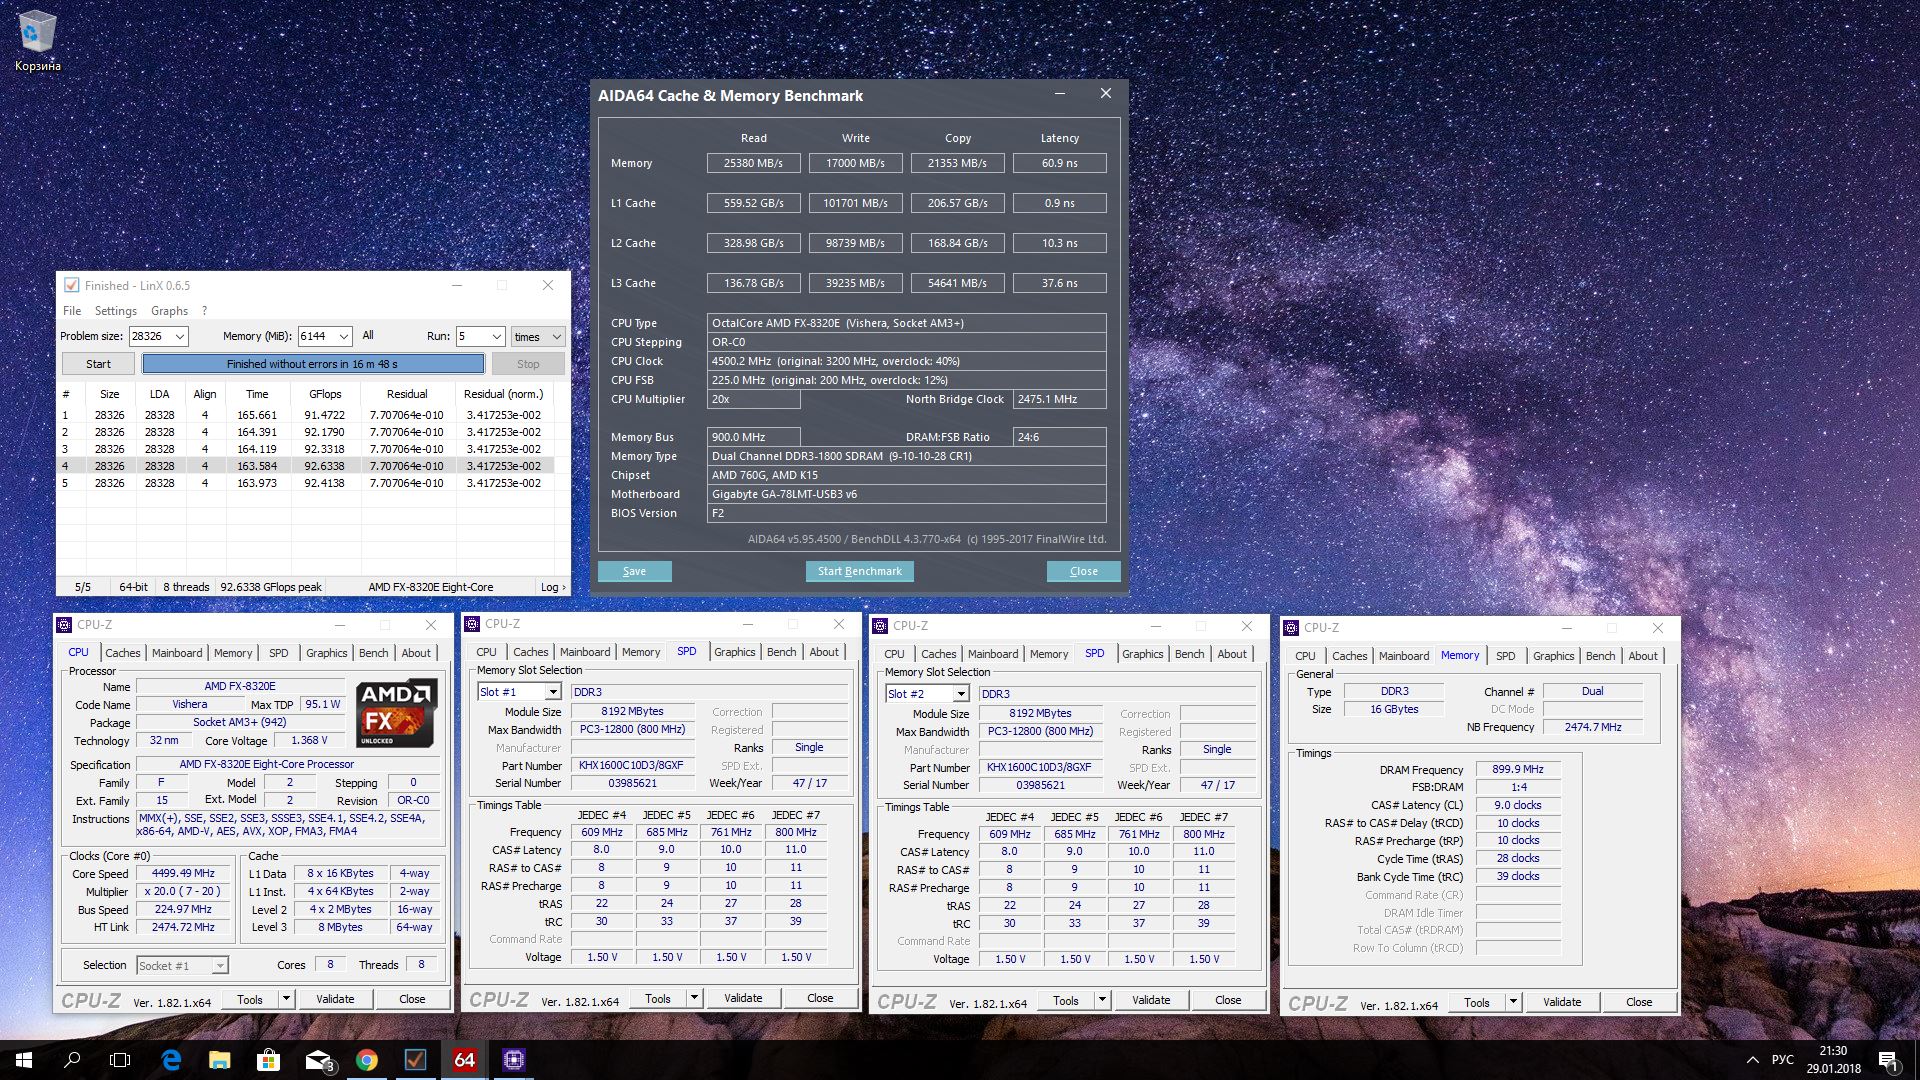Image resolution: width=1920 pixels, height=1080 pixels.
Task: Open the Mail app in taskbar
Action: pos(318,1060)
